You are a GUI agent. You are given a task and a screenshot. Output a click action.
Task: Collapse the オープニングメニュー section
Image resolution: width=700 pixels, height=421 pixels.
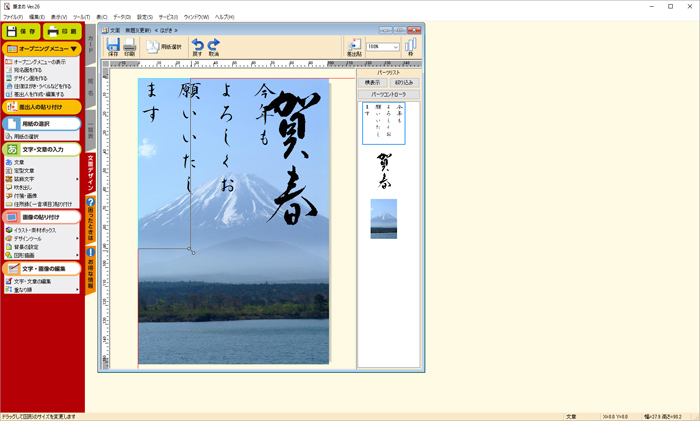click(73, 49)
